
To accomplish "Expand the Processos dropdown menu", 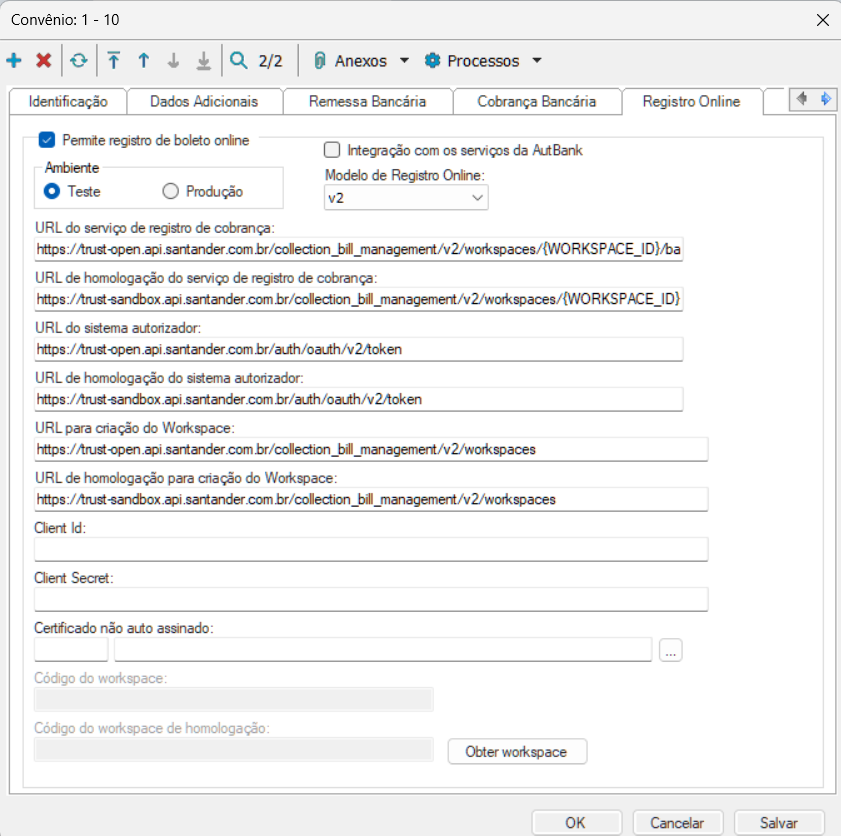I will (x=484, y=61).
